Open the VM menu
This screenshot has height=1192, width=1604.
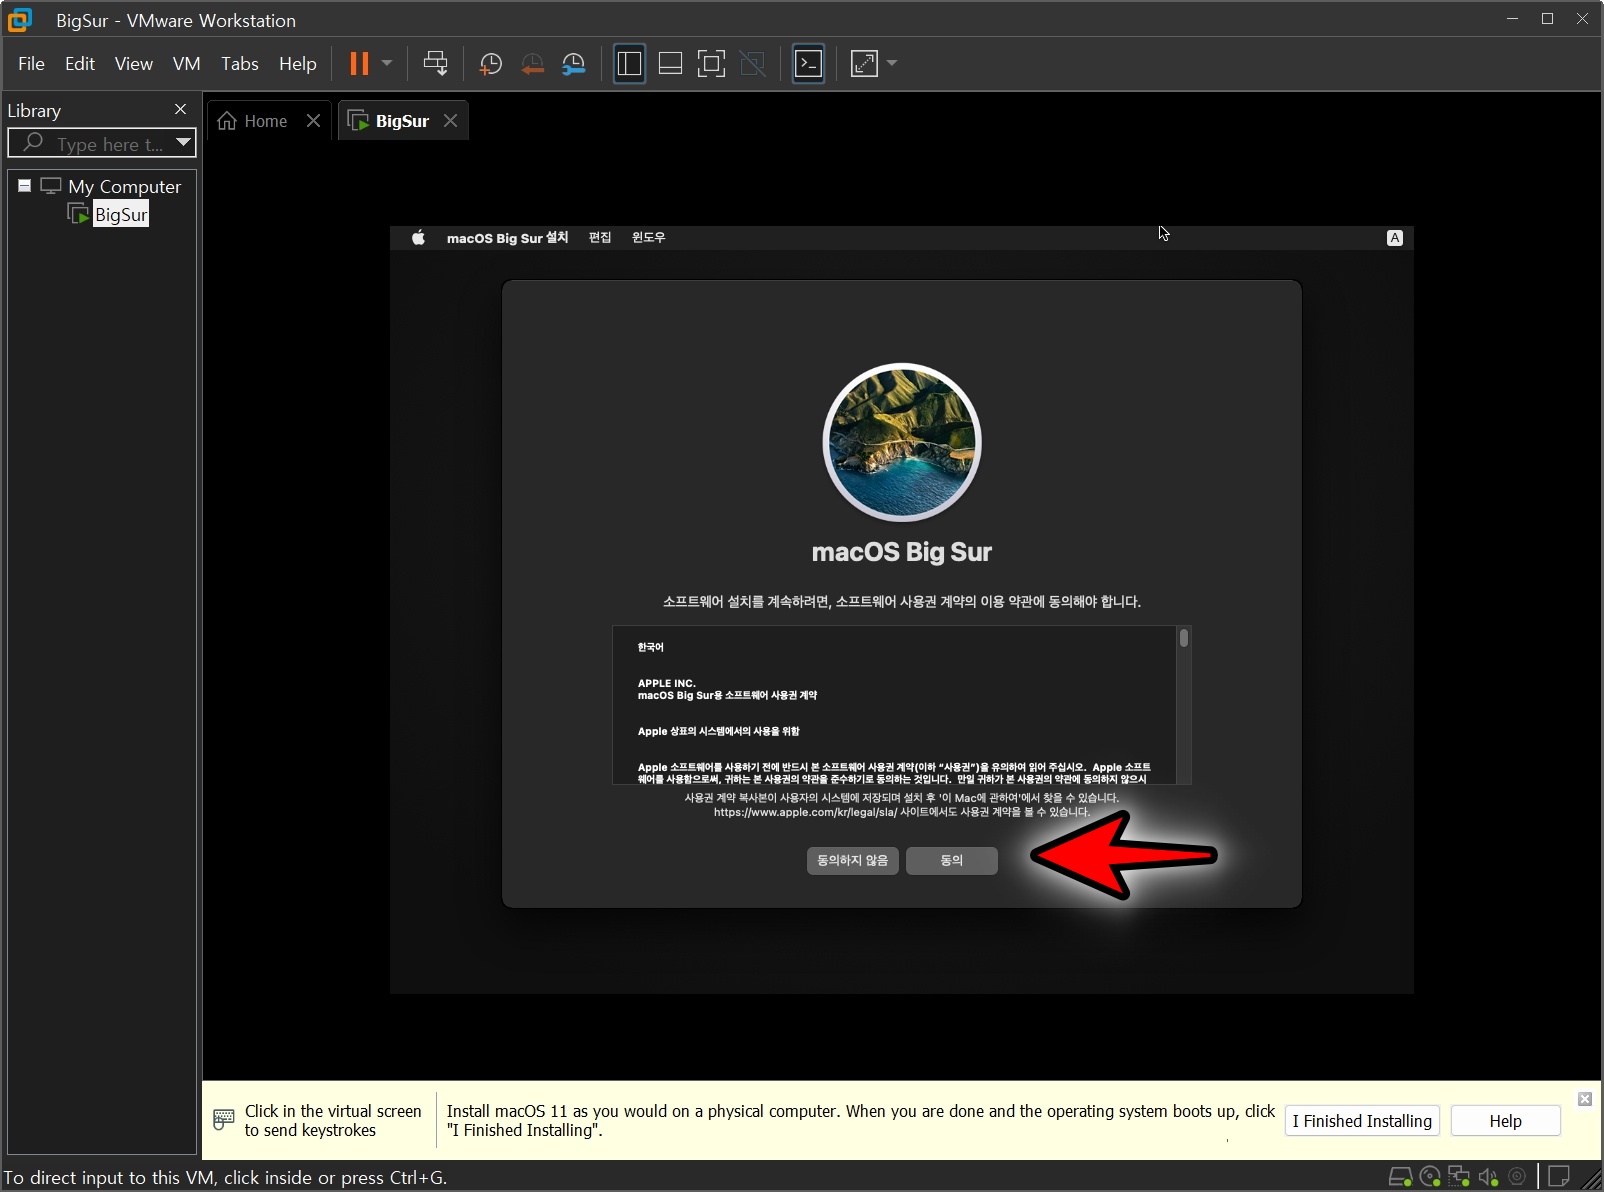(x=186, y=64)
